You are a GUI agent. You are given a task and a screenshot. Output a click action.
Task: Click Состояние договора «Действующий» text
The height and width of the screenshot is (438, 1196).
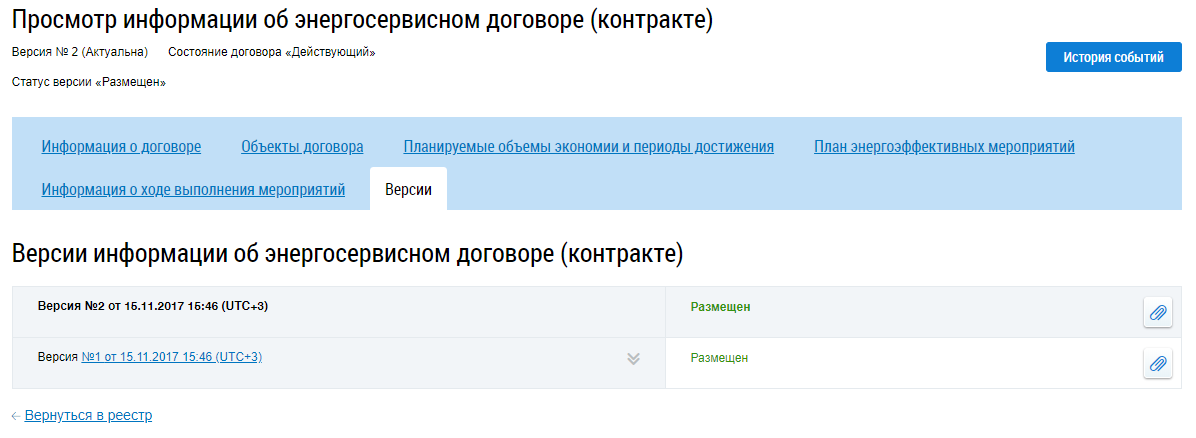coord(272,51)
